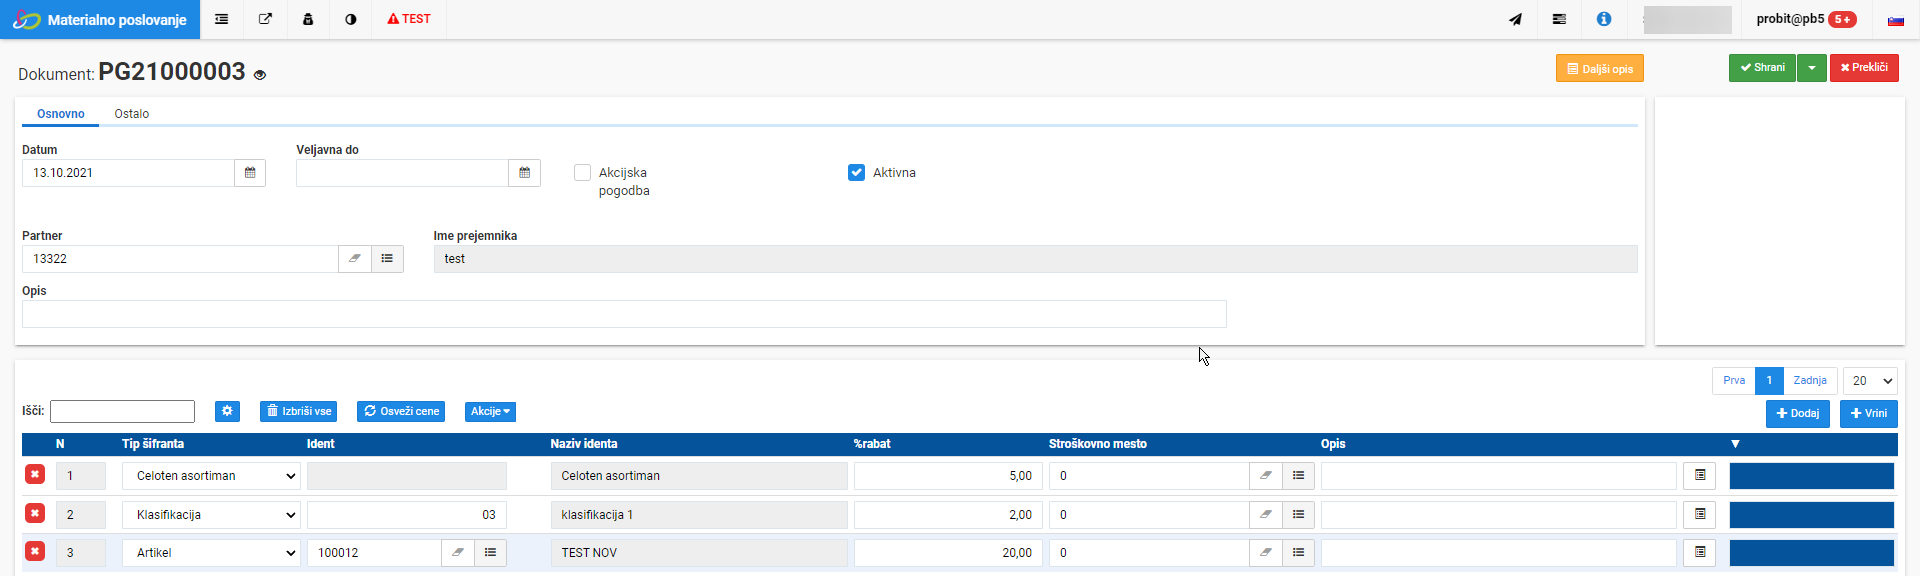
Task: Click the Slovenian flag language icon
Action: [x=1895, y=20]
